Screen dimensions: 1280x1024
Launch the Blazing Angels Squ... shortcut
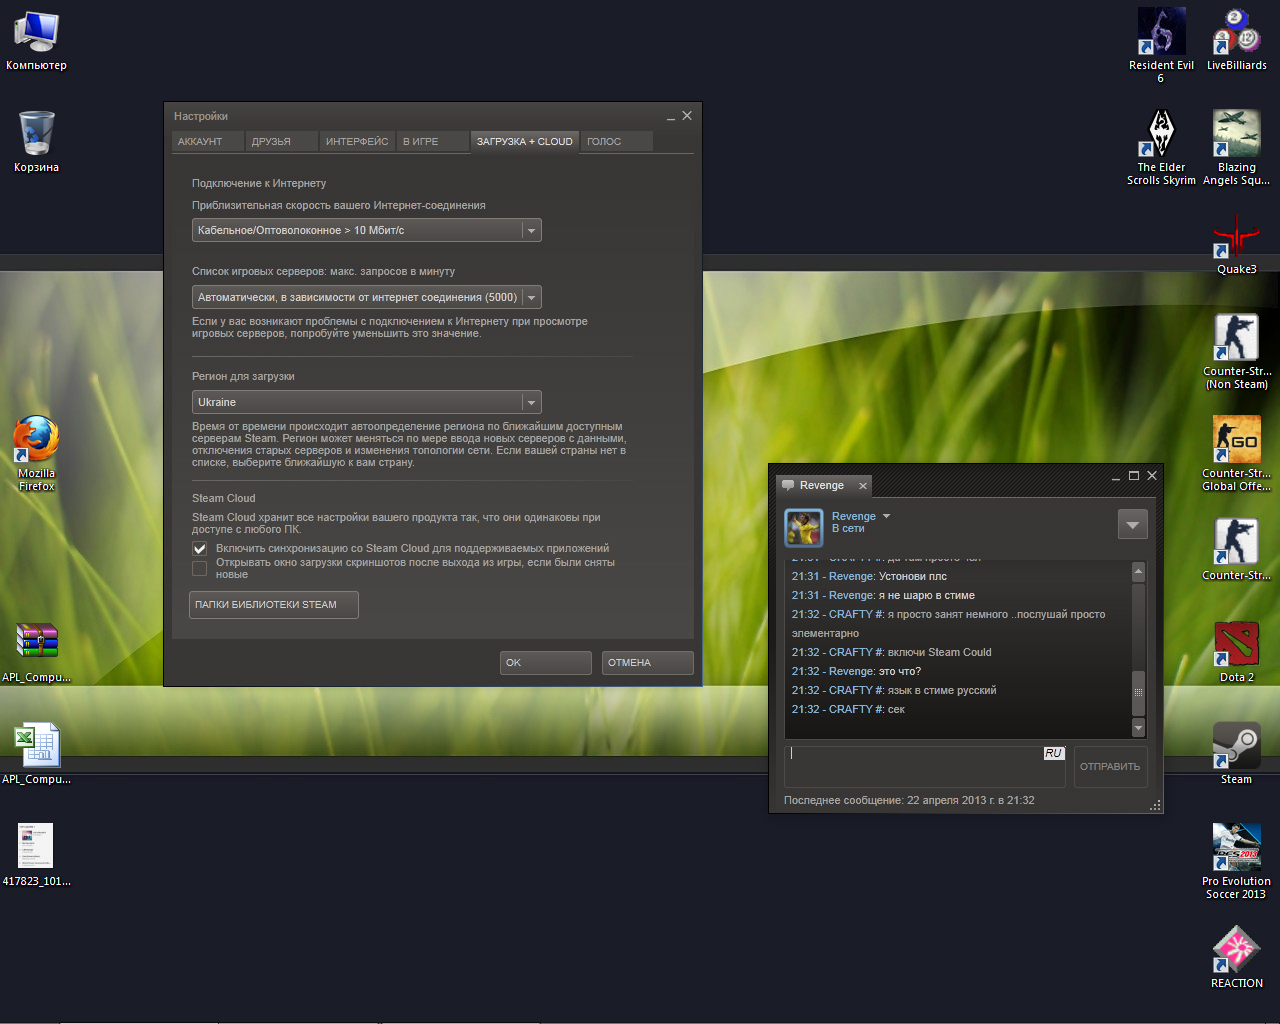(1237, 147)
